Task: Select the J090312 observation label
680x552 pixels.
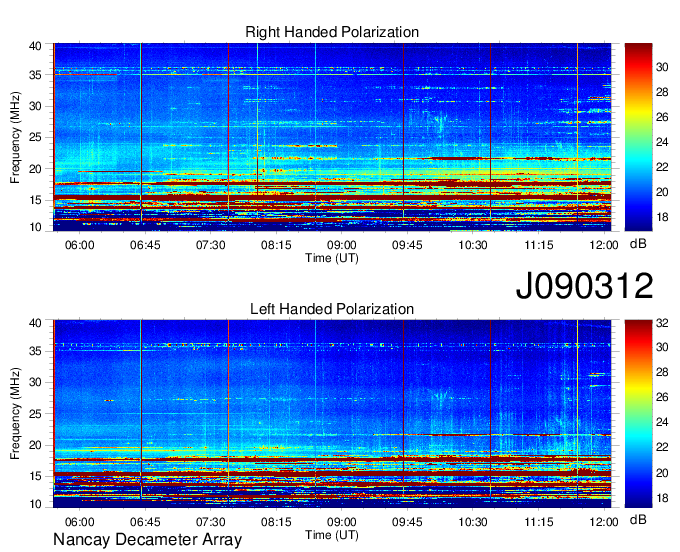Action: click(x=584, y=286)
